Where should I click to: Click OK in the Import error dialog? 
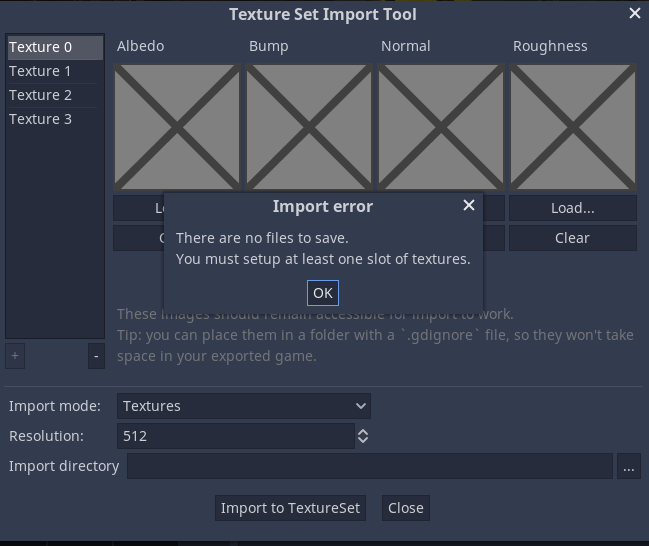tap(323, 293)
